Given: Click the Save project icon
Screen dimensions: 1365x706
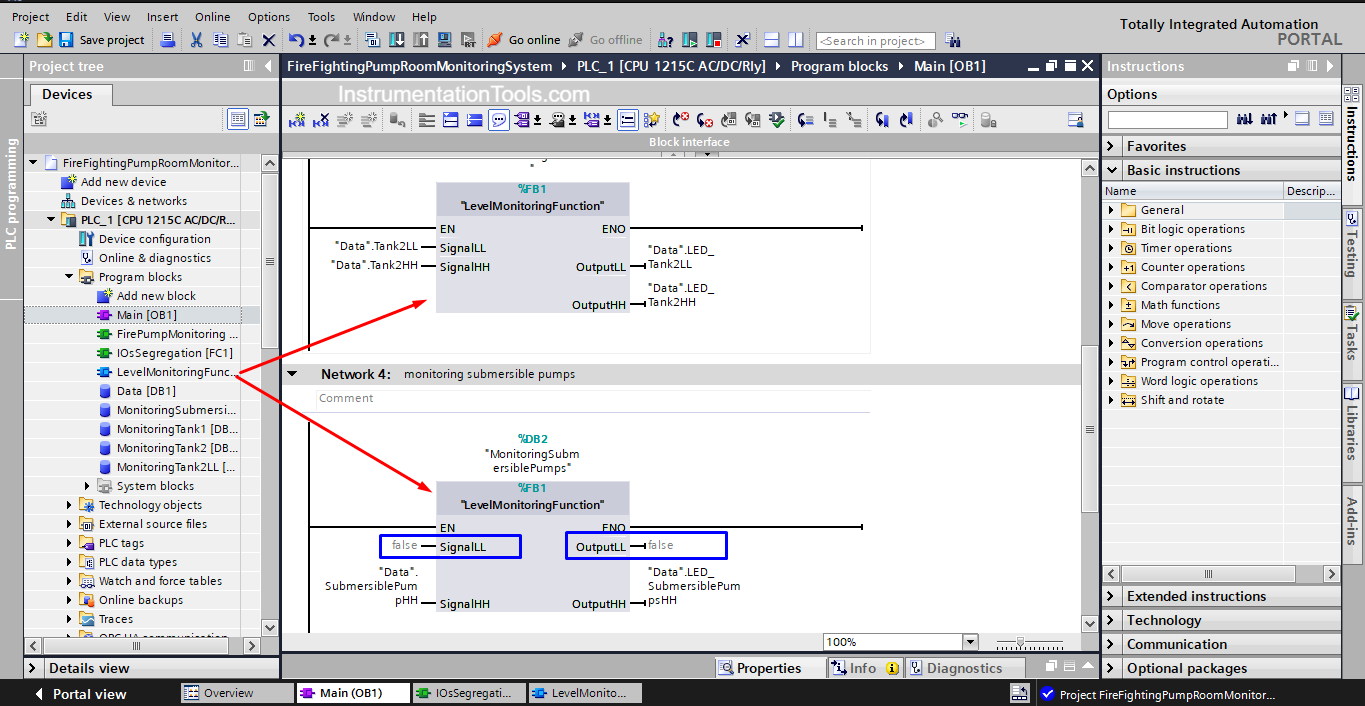Looking at the screenshot, I should click(x=67, y=40).
